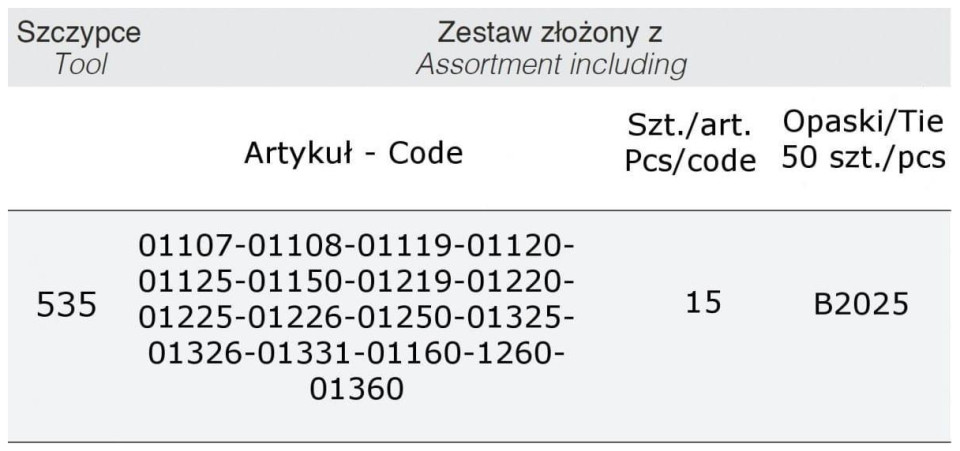Click tool number 535 cell
This screenshot has width=960, height=451.
coord(67,305)
